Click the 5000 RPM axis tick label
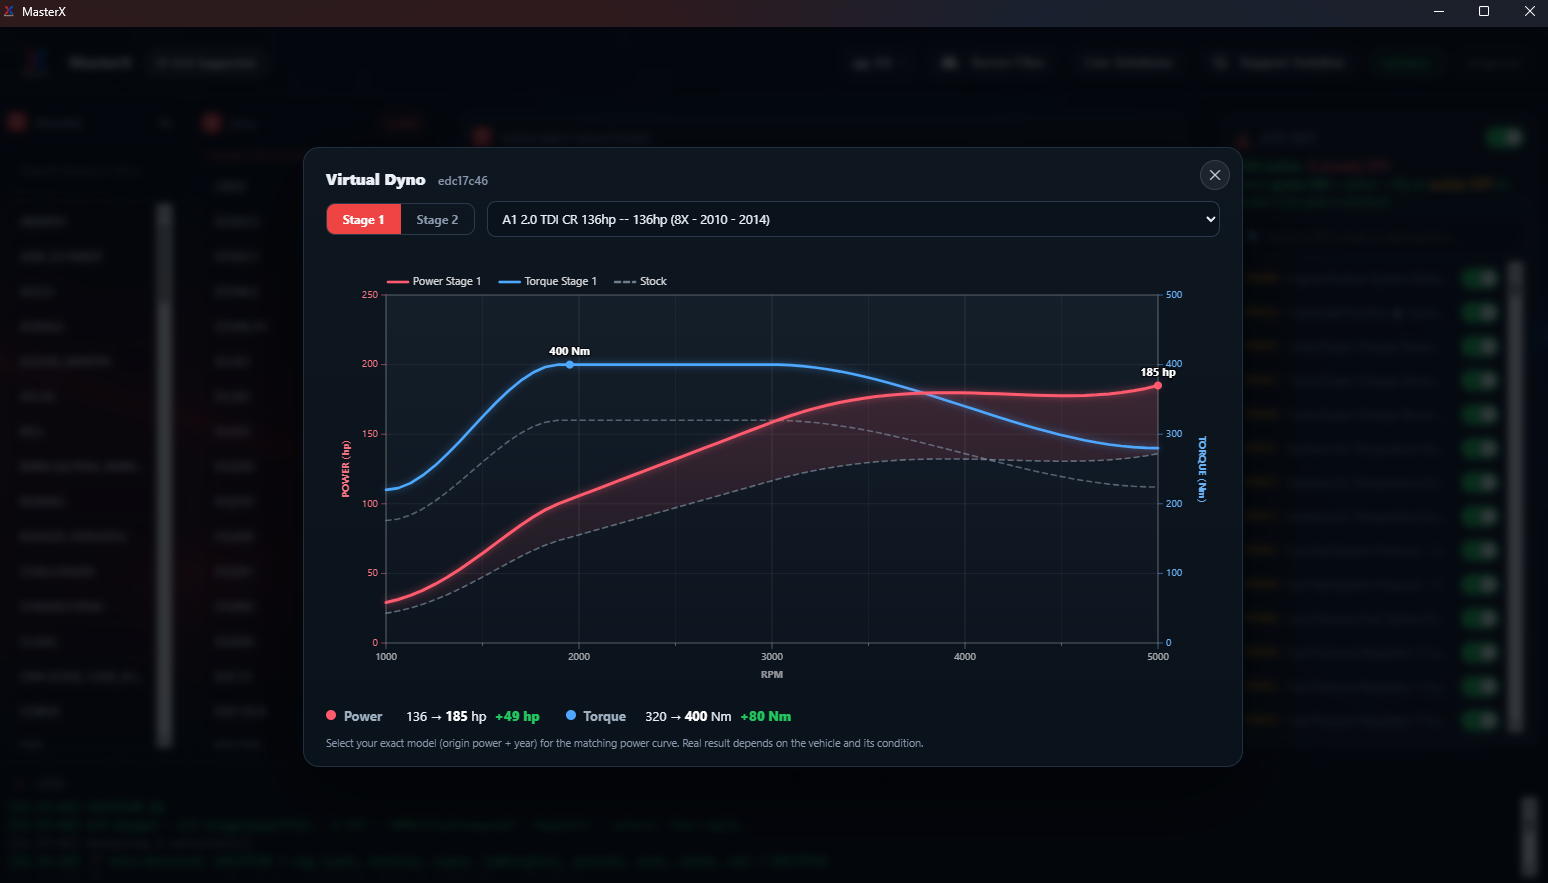1548x883 pixels. (x=1158, y=657)
